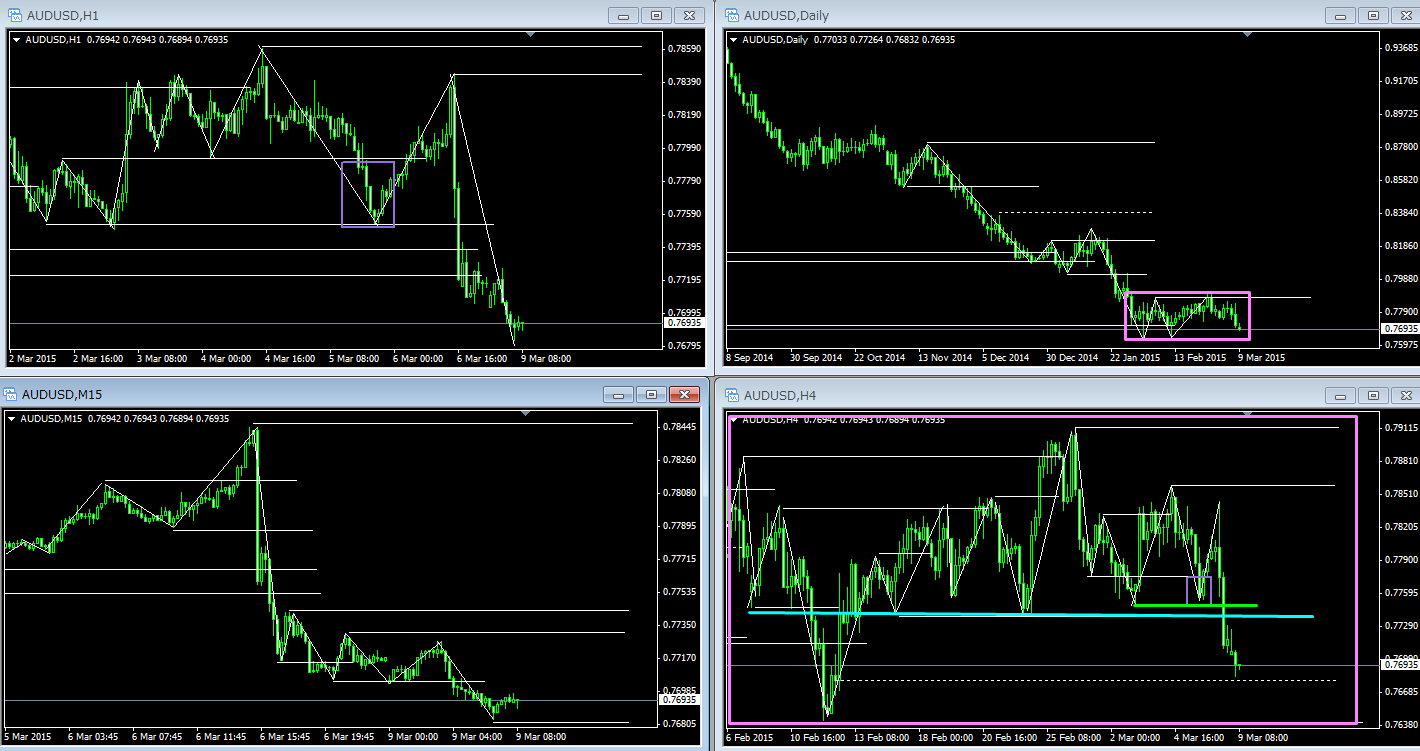Click the chart shift marker atop H1 chart
Viewport: 1420px width, 751px height.
tap(530, 35)
